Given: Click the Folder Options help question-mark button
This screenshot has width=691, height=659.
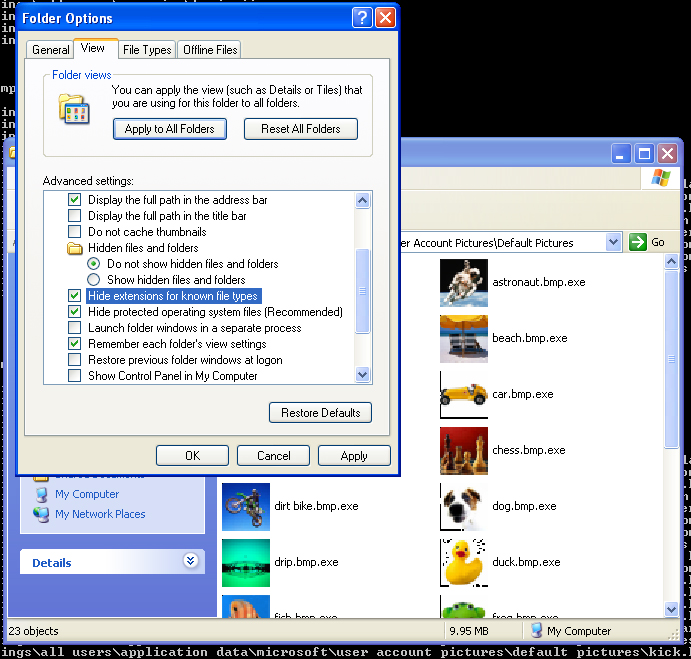Looking at the screenshot, I should 362,18.
